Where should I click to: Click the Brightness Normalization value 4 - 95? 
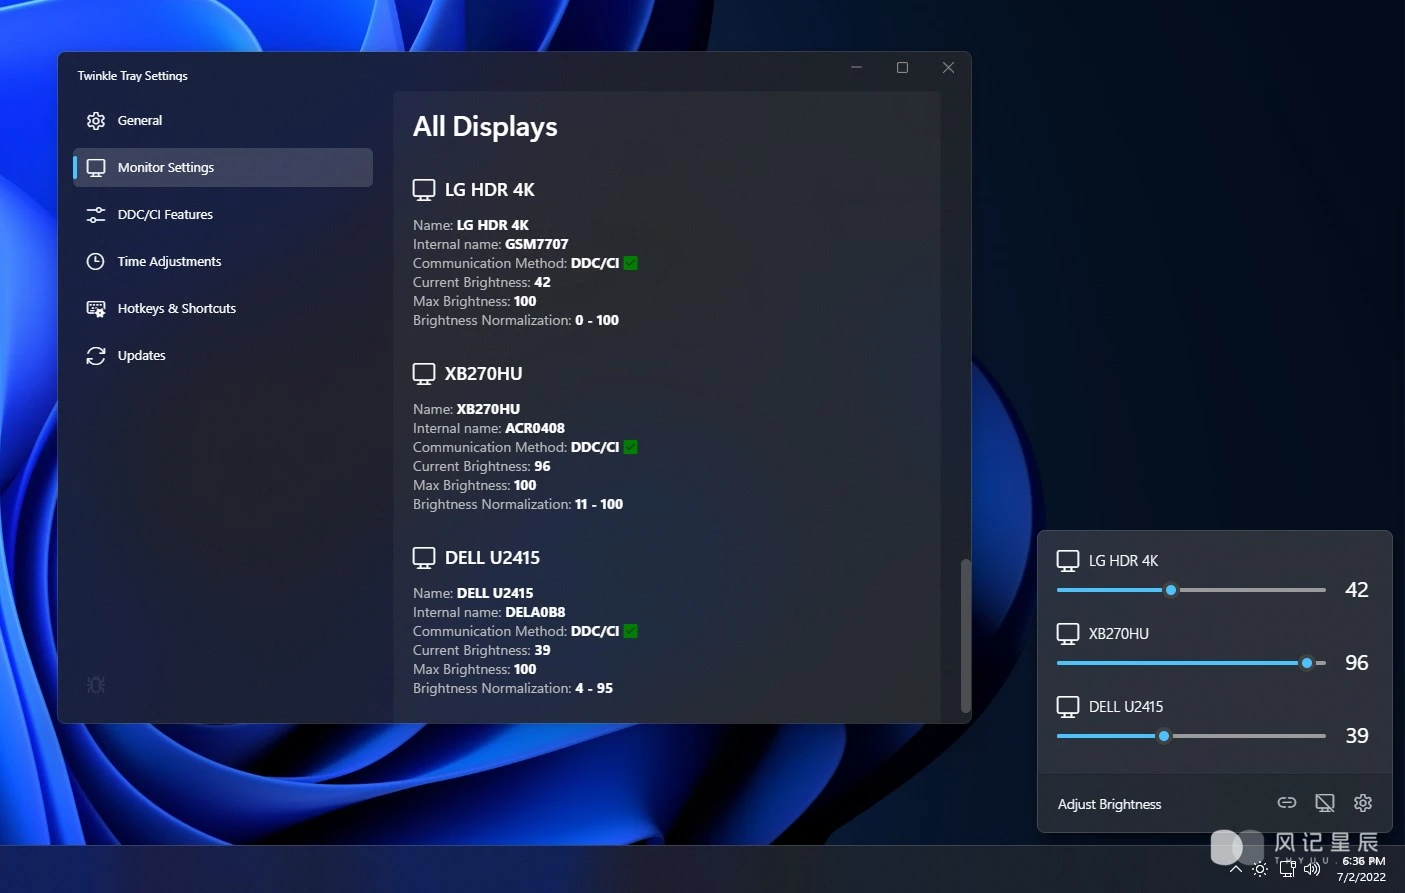(594, 688)
